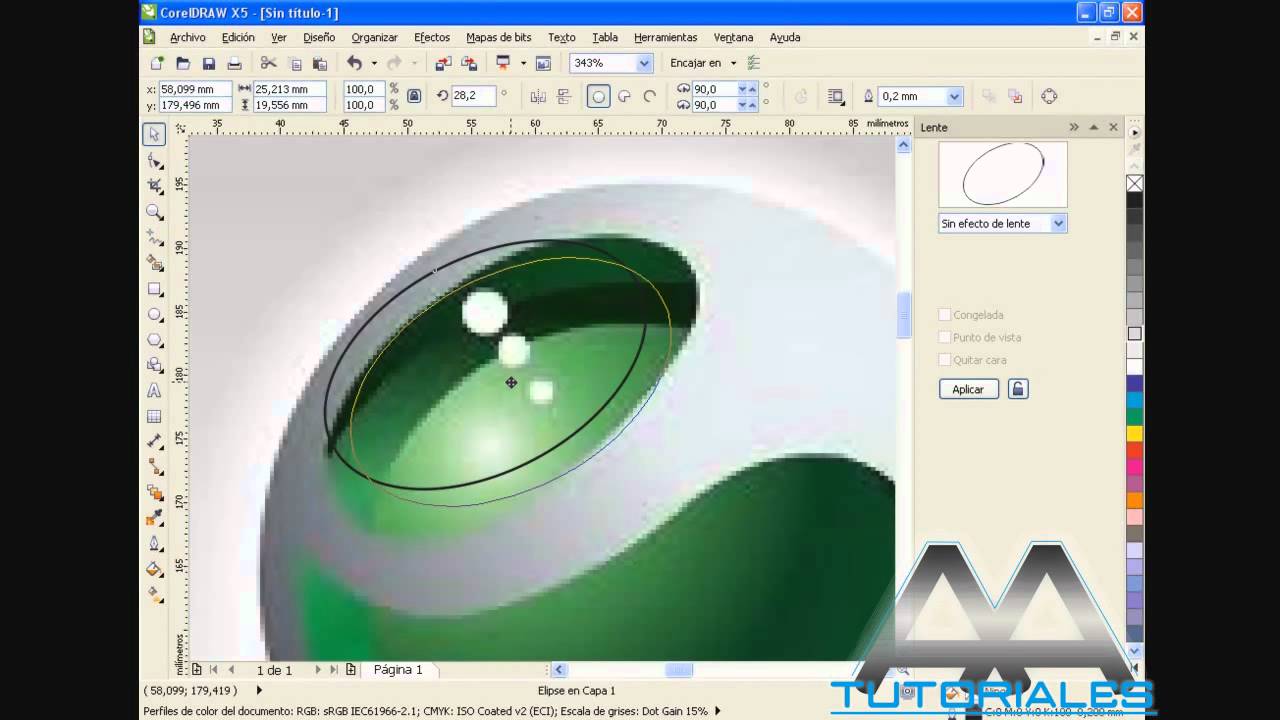Click the Paste clipboard icon
The width and height of the screenshot is (1280, 720).
319,63
